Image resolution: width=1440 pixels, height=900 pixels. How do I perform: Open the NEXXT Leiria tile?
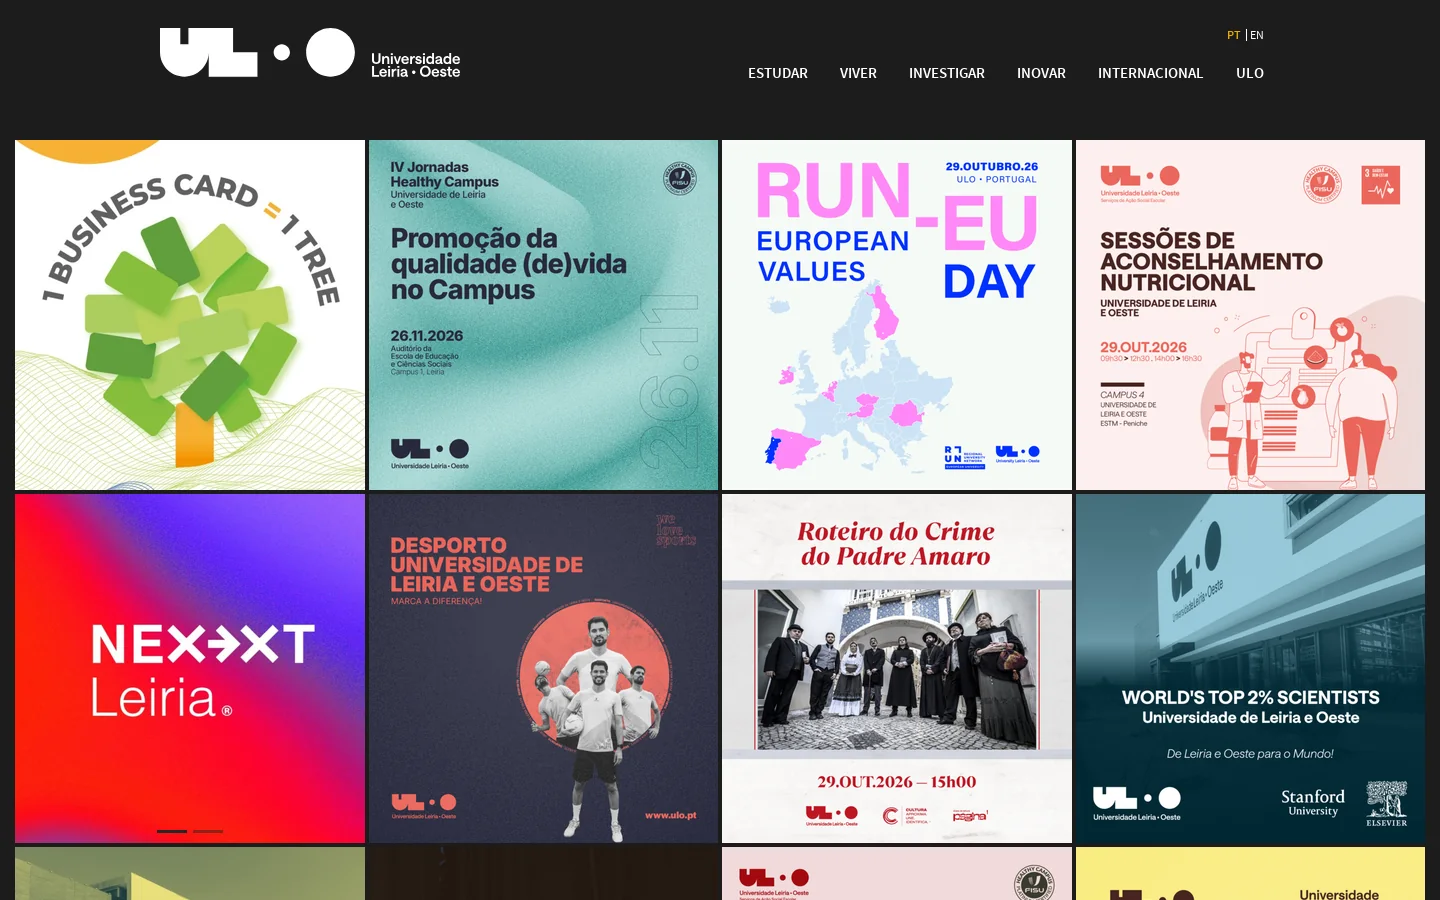tap(190, 668)
